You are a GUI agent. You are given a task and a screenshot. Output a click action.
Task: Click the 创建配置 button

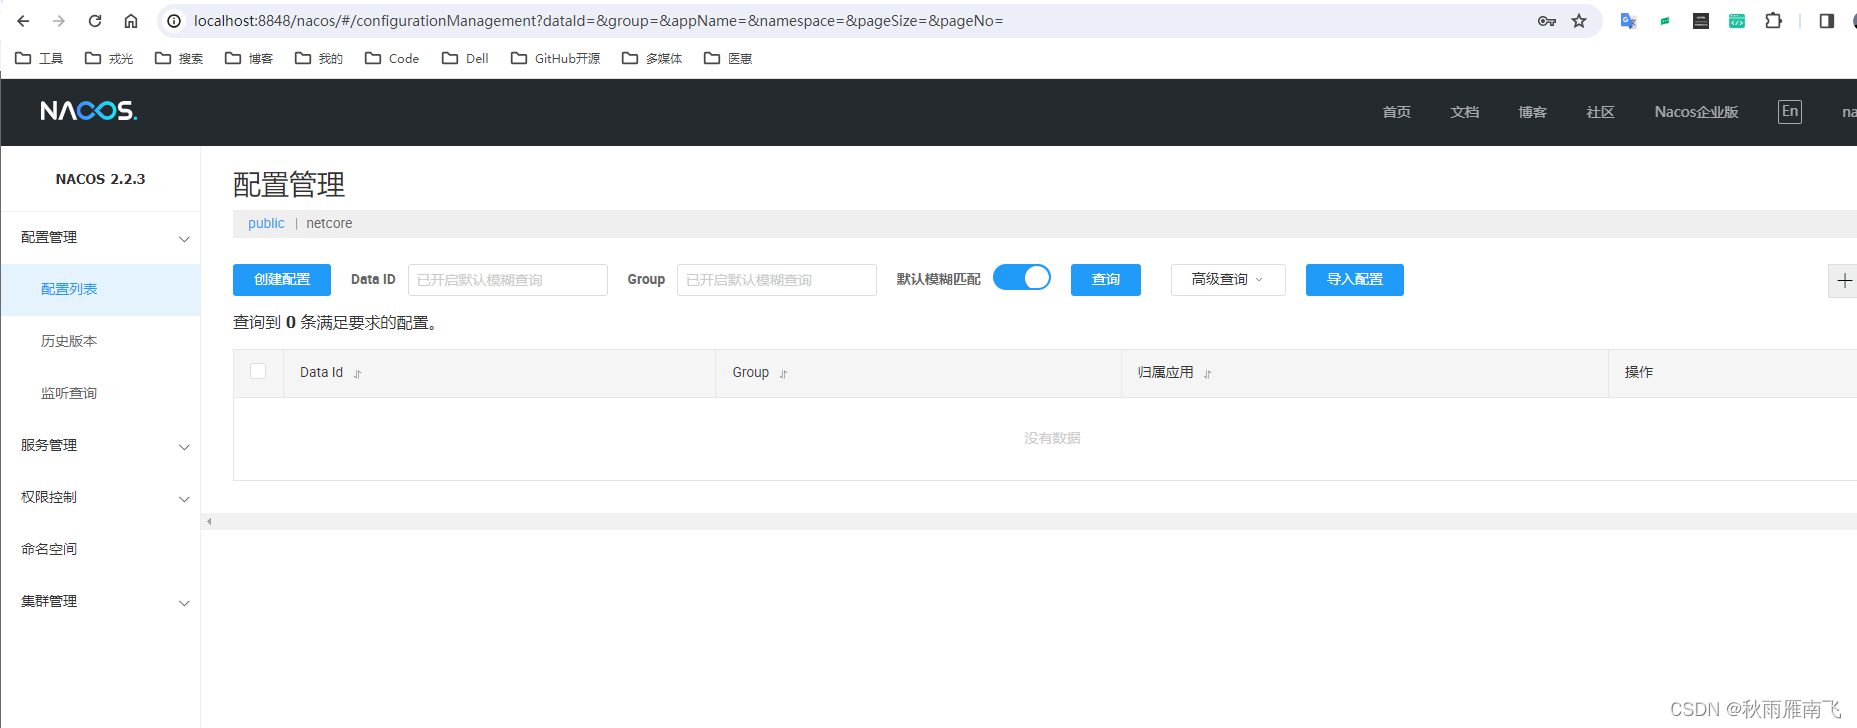pos(282,280)
